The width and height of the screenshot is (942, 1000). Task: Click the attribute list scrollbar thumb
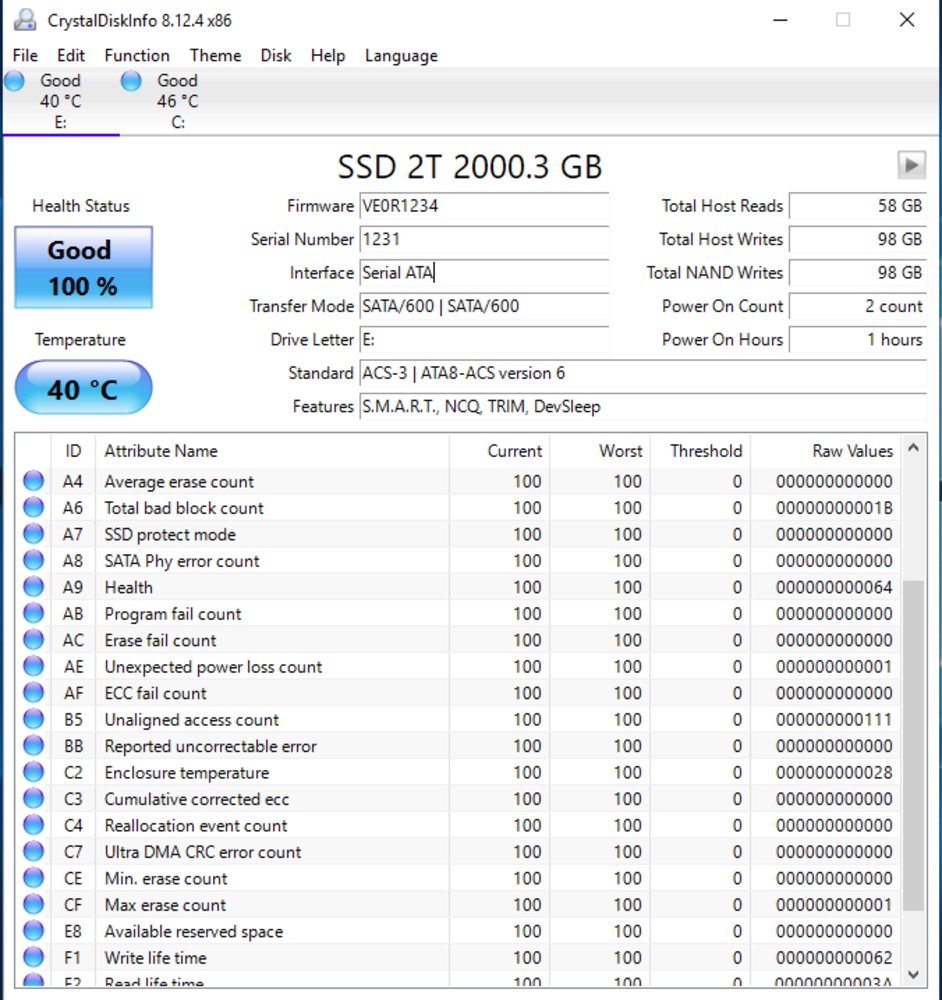(913, 745)
